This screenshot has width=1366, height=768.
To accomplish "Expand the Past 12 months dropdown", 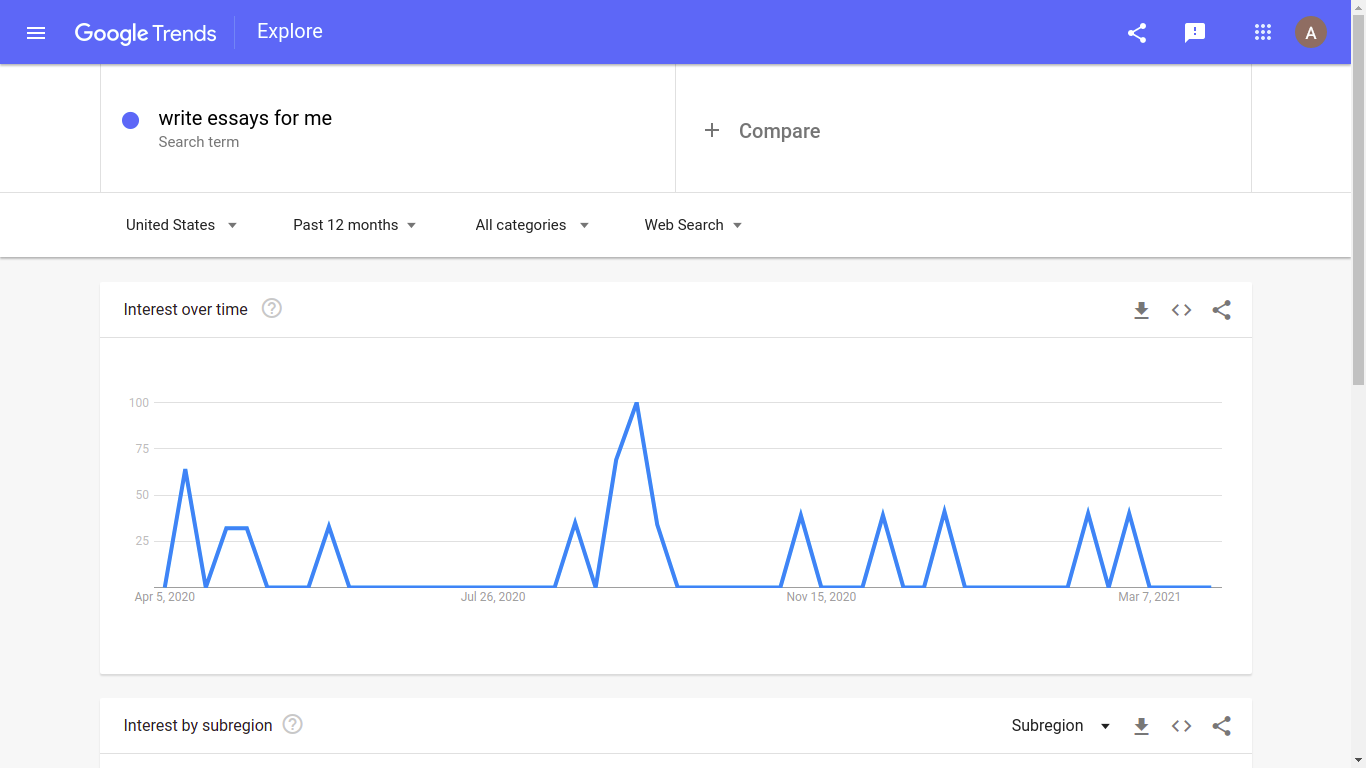I will pos(355,225).
